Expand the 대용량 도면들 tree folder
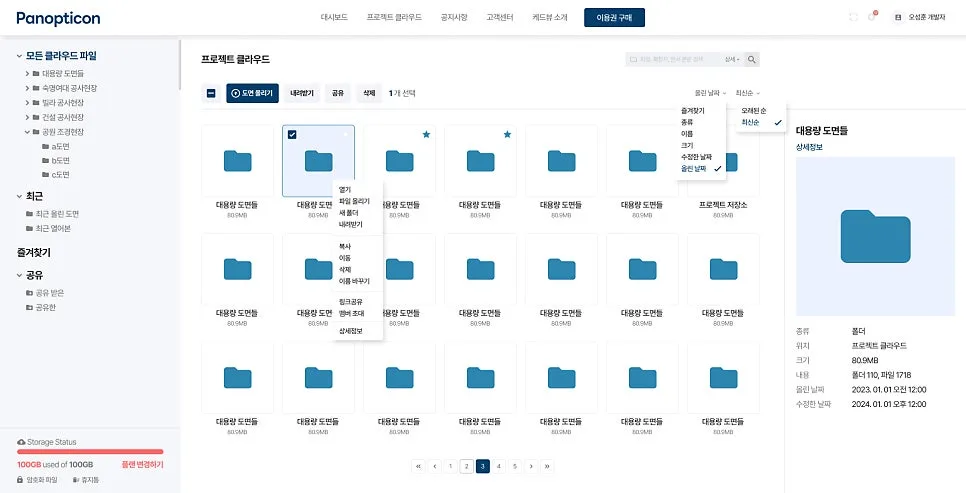Viewport: 966px width, 493px height. coord(27,73)
